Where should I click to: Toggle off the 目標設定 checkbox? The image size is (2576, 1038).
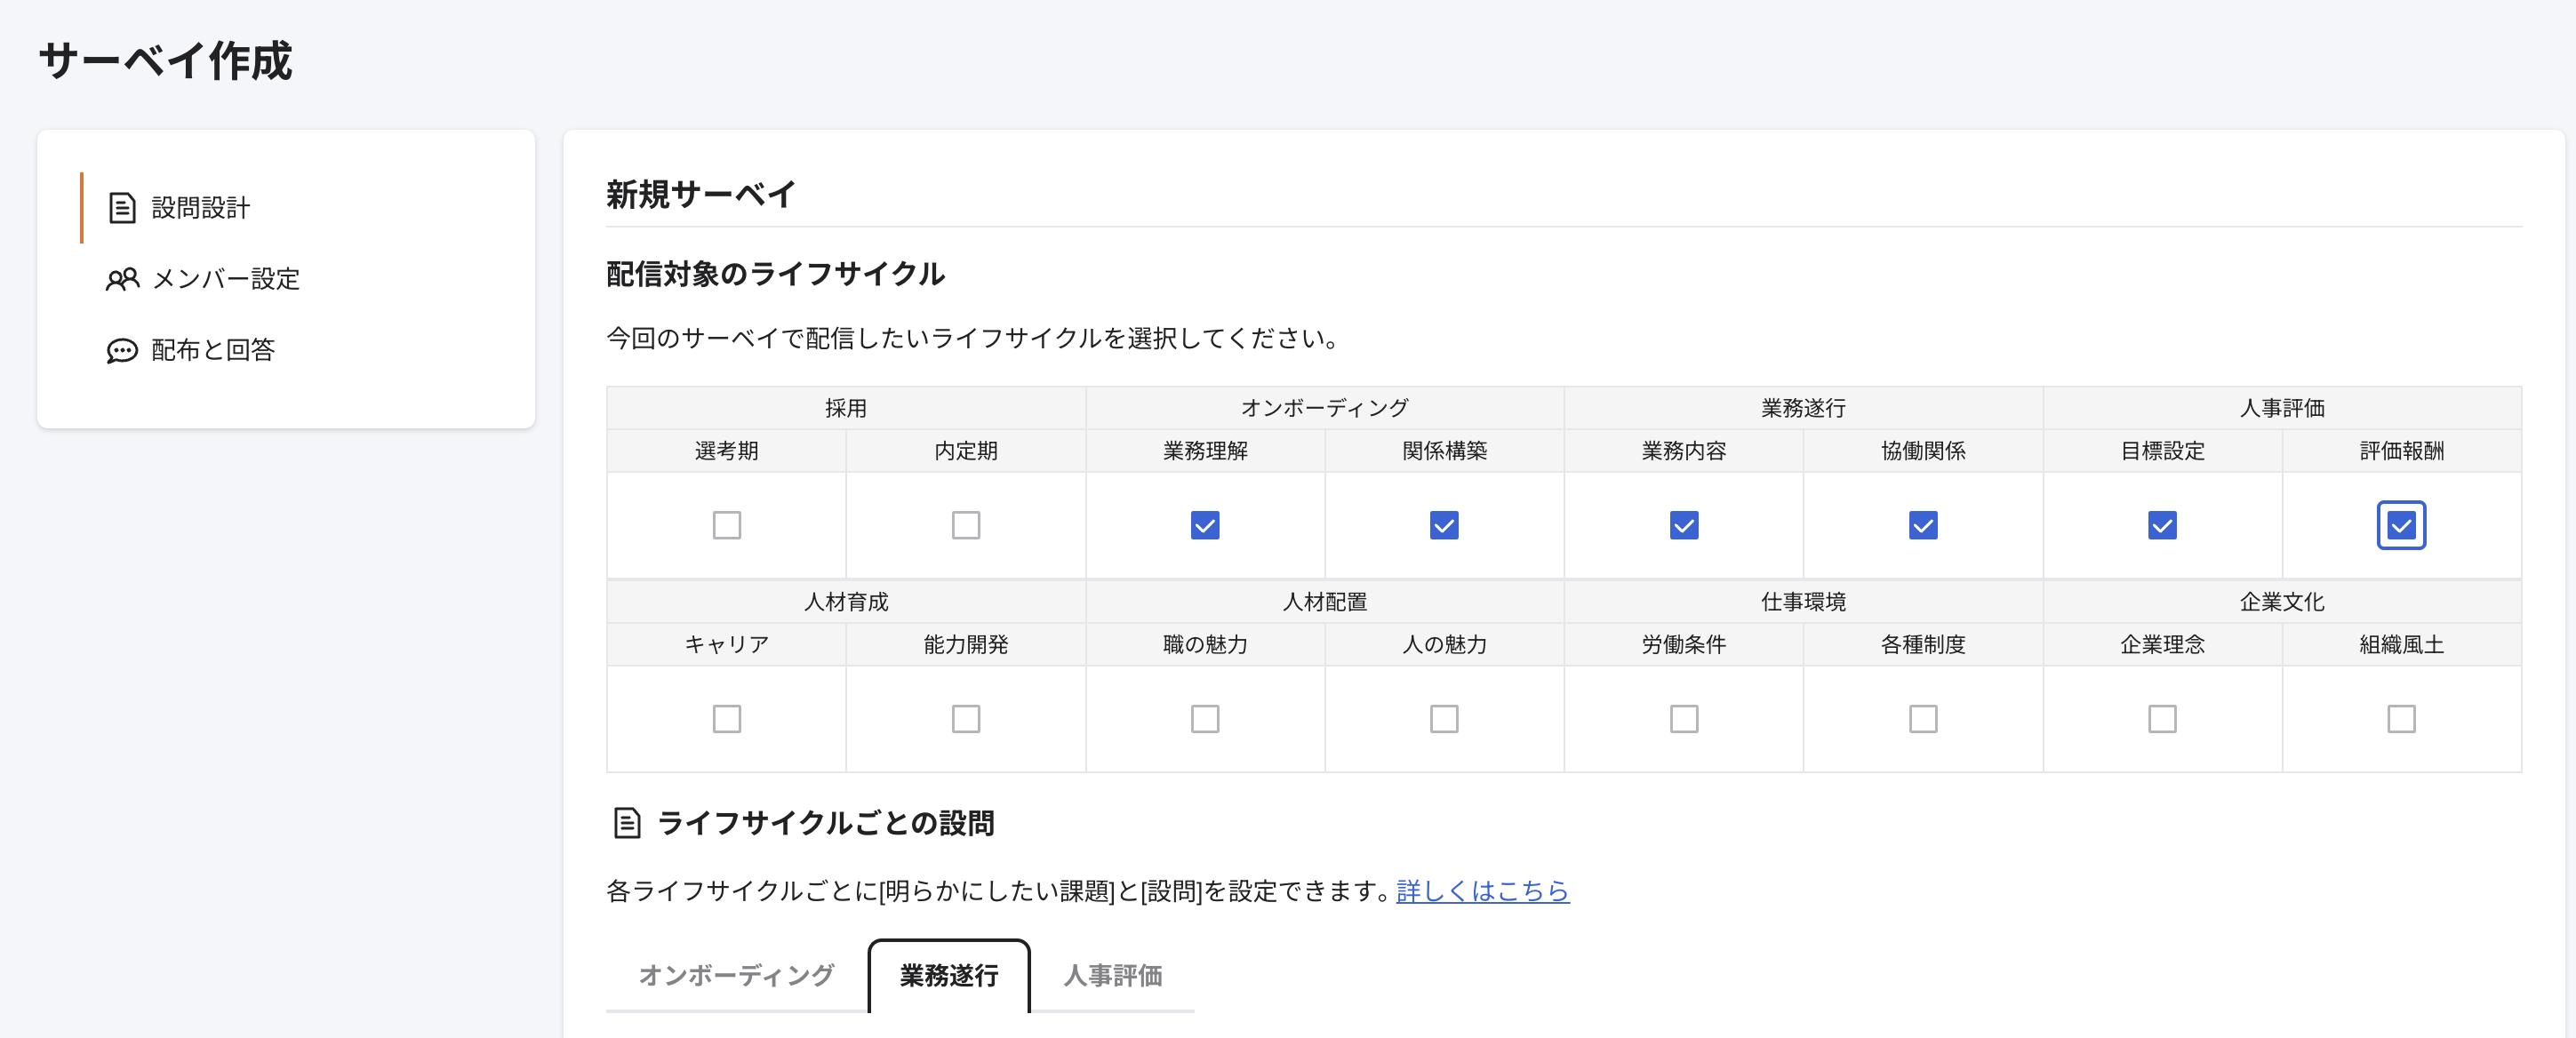point(2162,524)
